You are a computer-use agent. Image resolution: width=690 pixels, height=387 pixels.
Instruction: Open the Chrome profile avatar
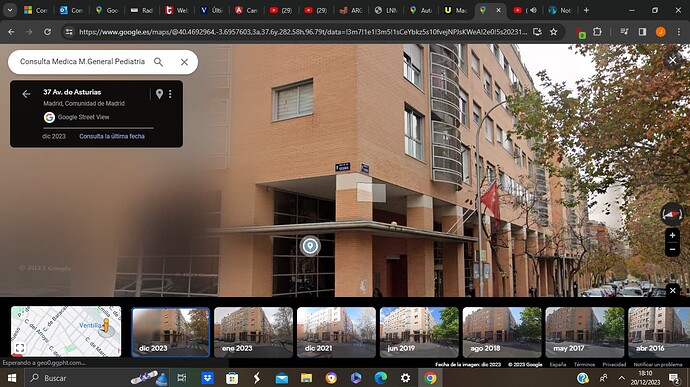pyautogui.click(x=660, y=32)
